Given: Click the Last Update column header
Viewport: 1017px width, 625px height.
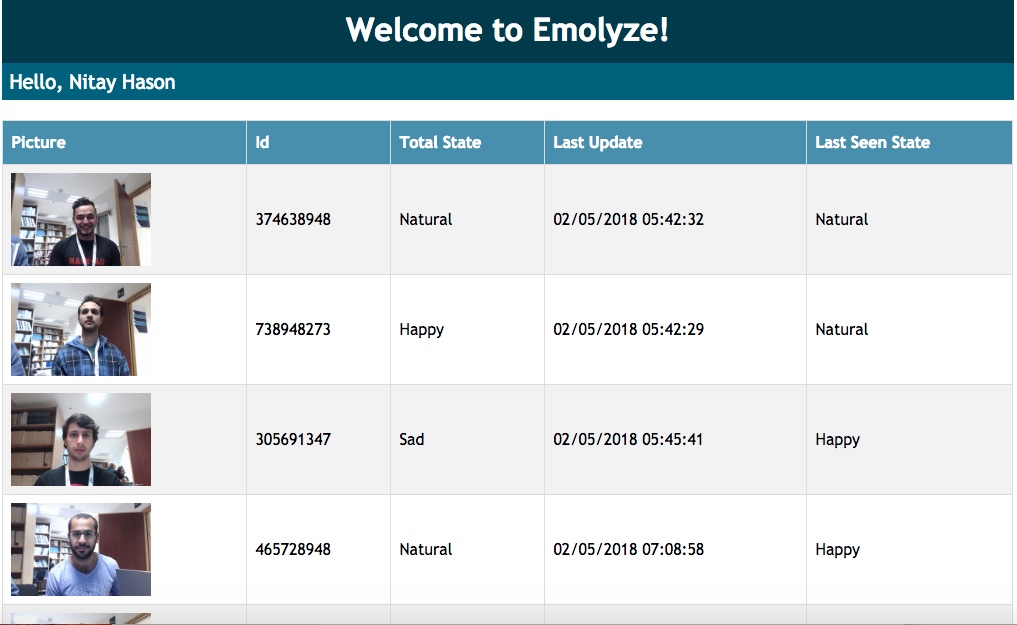Looking at the screenshot, I should point(675,143).
